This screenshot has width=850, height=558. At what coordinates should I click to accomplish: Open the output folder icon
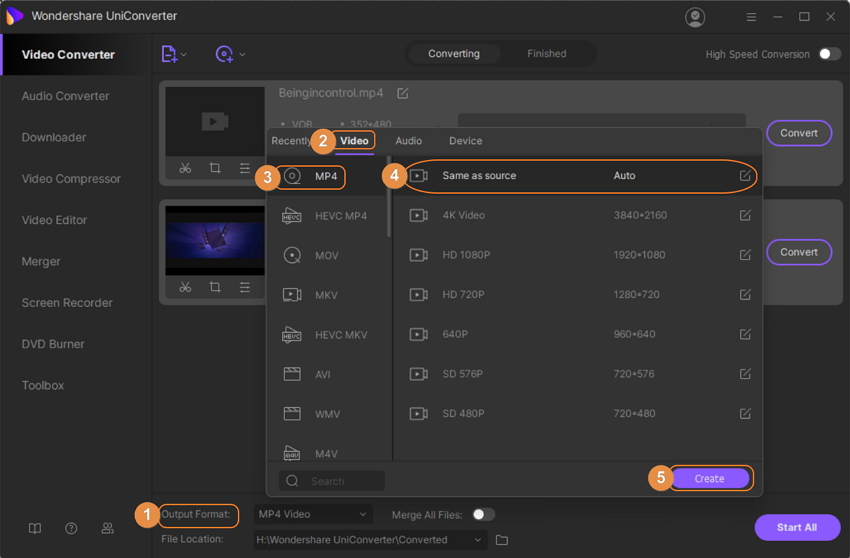[x=502, y=540]
